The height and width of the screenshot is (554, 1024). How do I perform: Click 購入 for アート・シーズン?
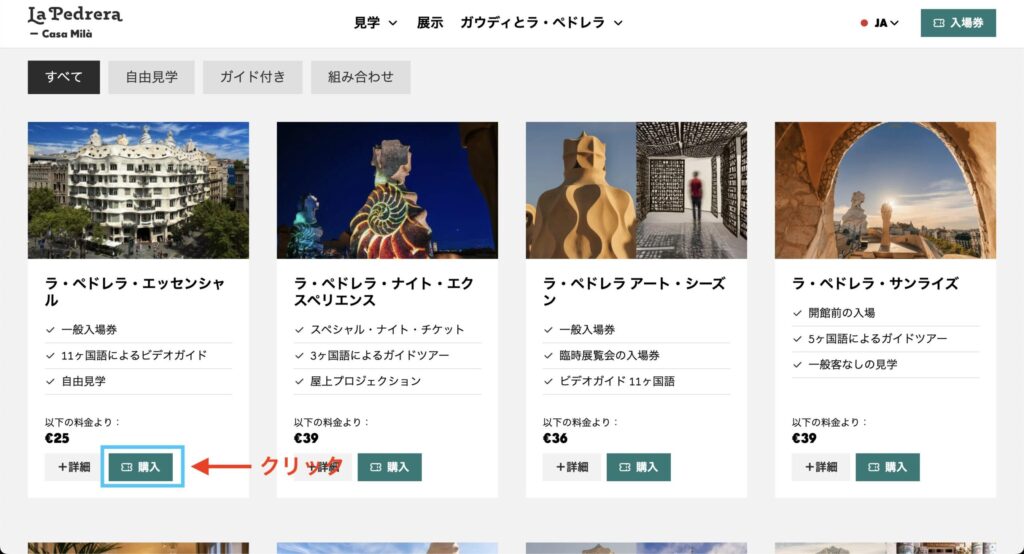pyautogui.click(x=639, y=467)
